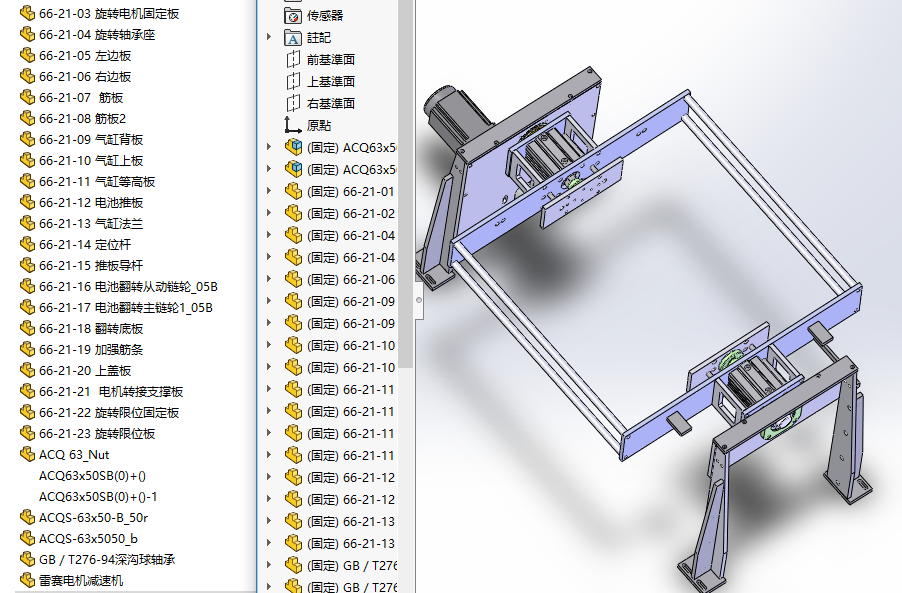Expand the first (固定) 66-21-12 component
The height and width of the screenshot is (593, 902).
coord(269,477)
